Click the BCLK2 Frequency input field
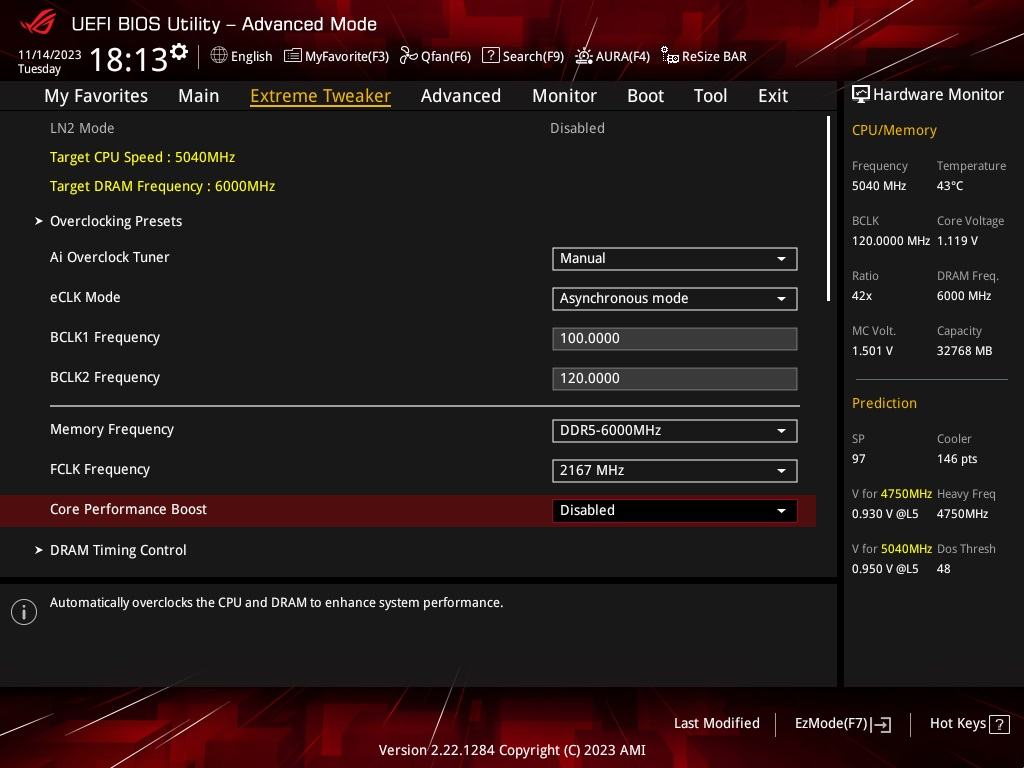 675,379
